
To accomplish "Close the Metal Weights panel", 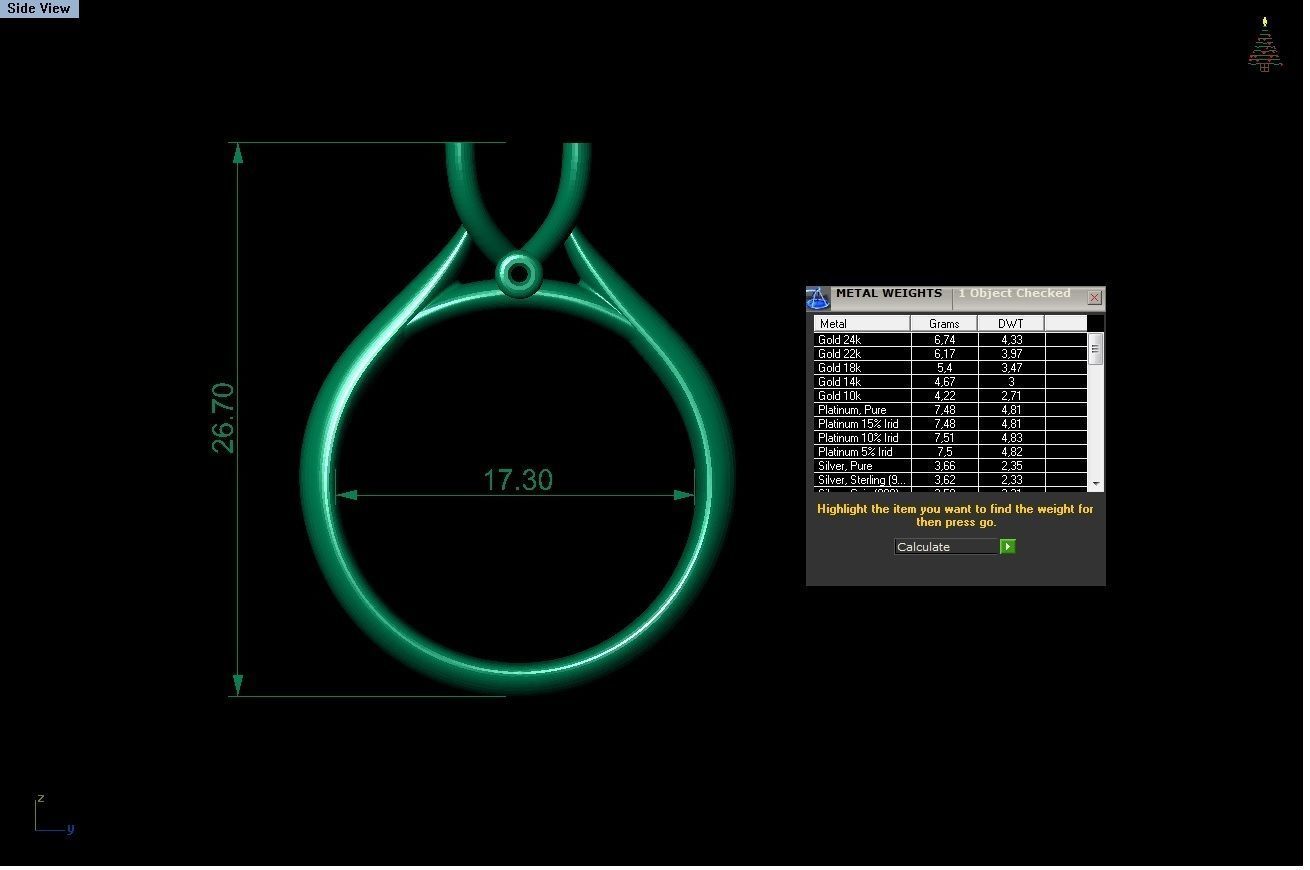I will [1094, 297].
